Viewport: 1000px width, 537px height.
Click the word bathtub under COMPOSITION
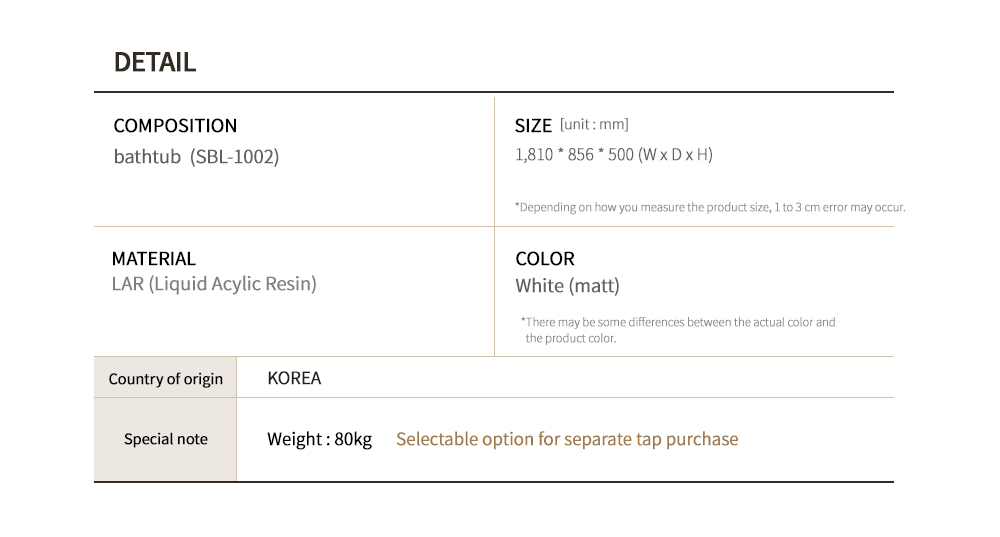(x=147, y=157)
